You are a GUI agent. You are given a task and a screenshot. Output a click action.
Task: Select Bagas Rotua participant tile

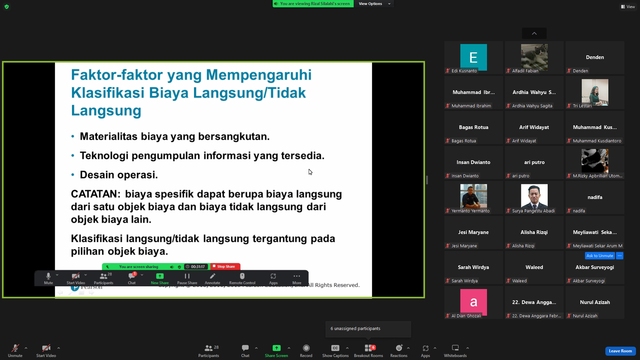tap(473, 128)
